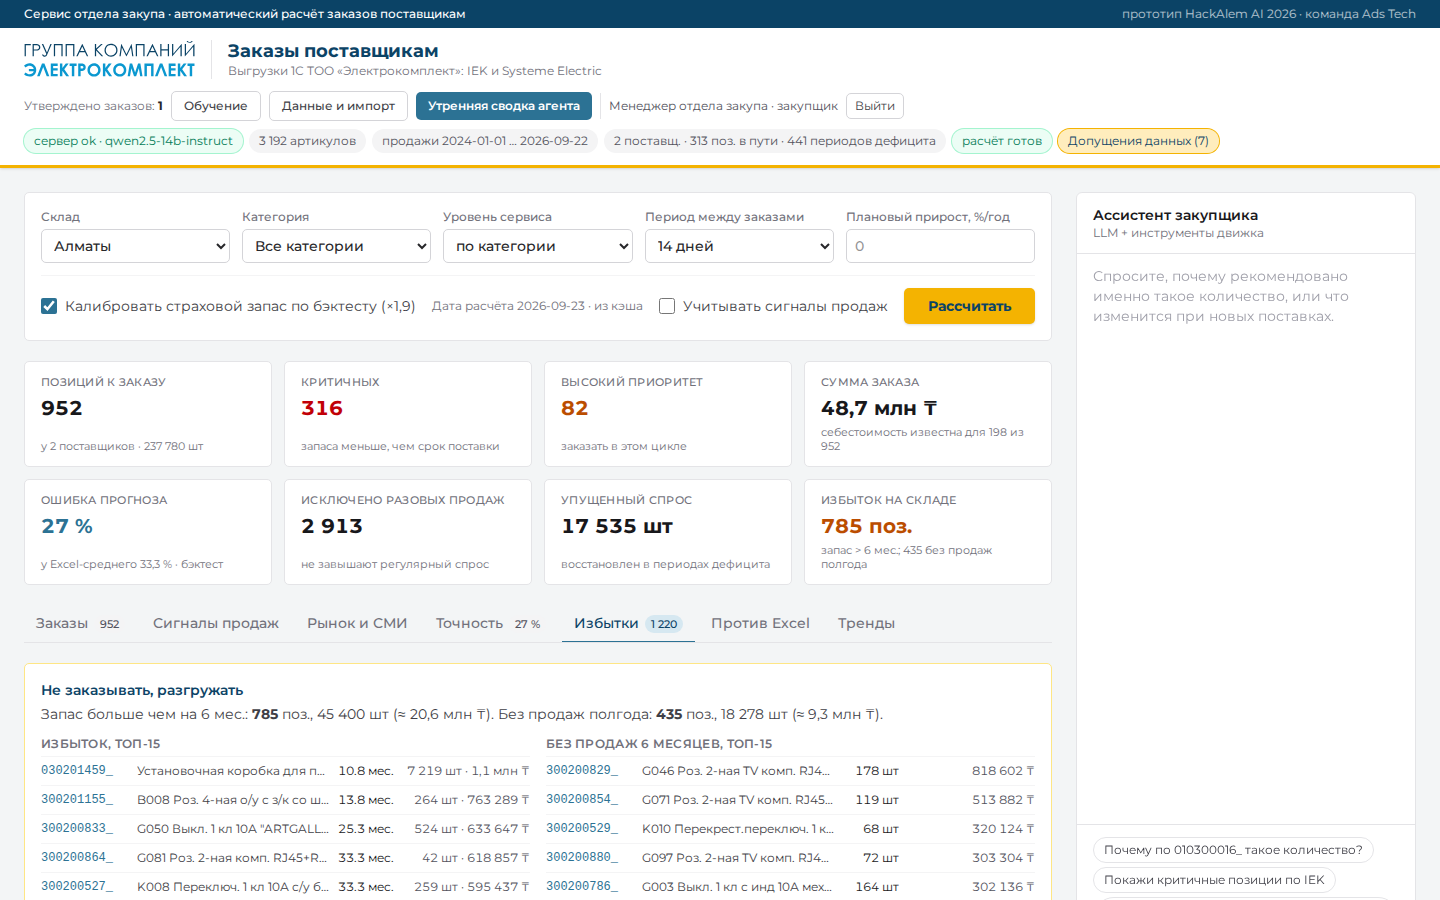Select the order period dropdown '14 дней'
Screen dimensions: 1440x900
click(x=739, y=246)
